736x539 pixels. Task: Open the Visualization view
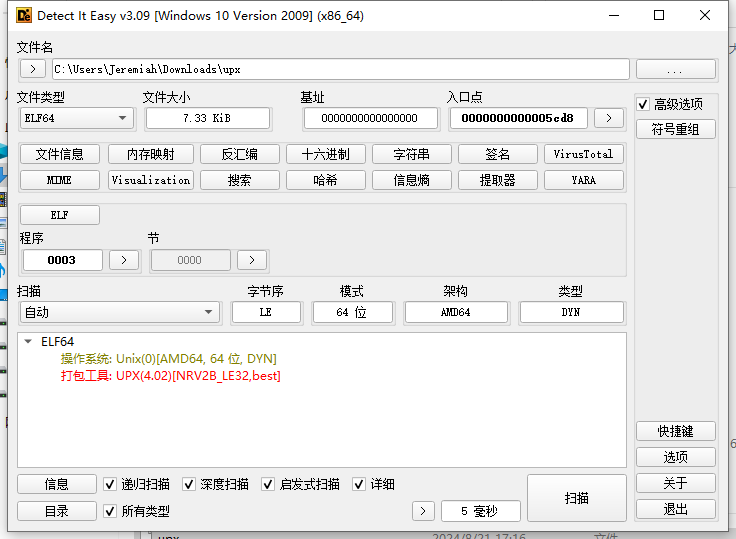[151, 180]
